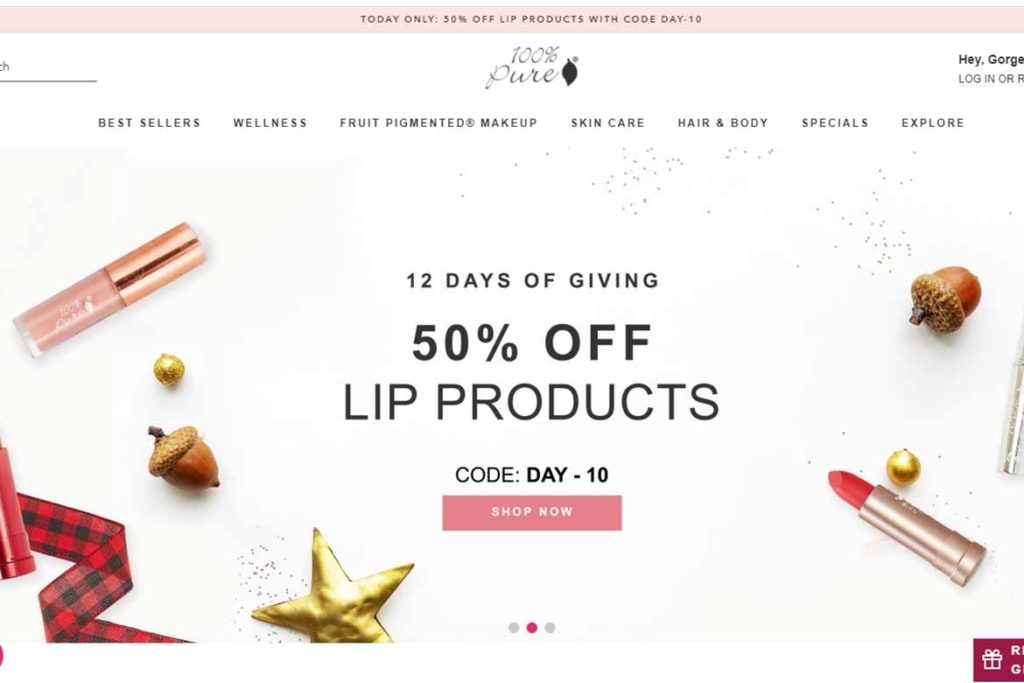Expand the Skin Care menu
The width and height of the screenshot is (1024, 683).
607,123
